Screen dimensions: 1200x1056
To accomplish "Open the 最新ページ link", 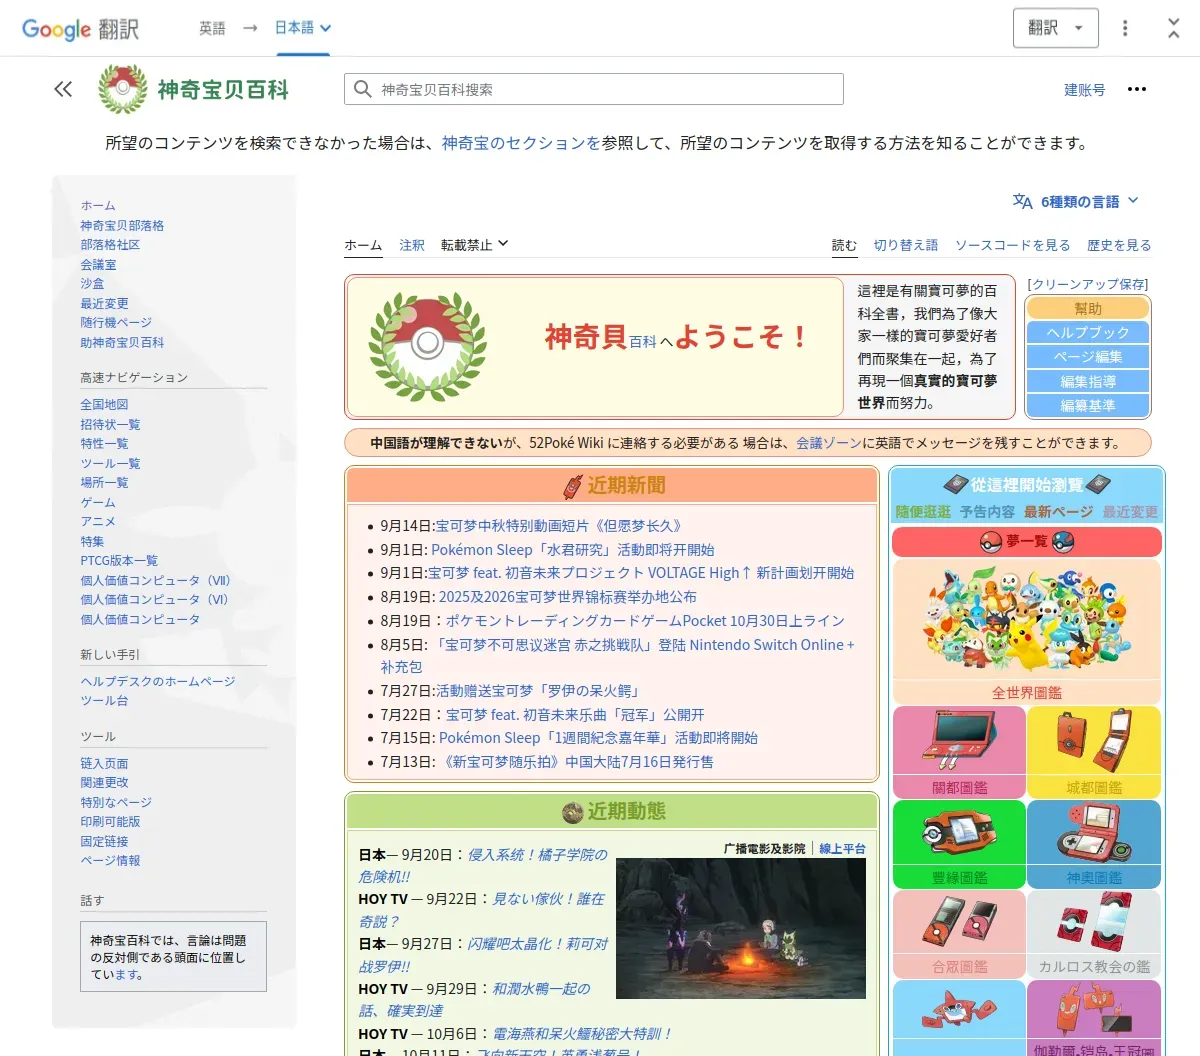I will [1058, 512].
